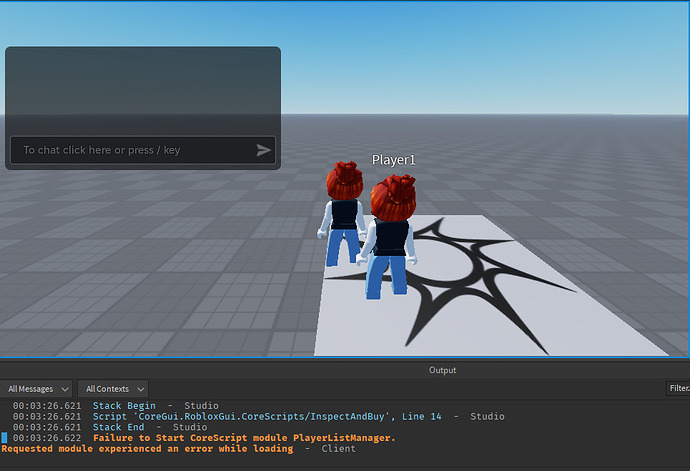Open the All Messages dropdown
This screenshot has height=471, width=690.
click(x=37, y=389)
